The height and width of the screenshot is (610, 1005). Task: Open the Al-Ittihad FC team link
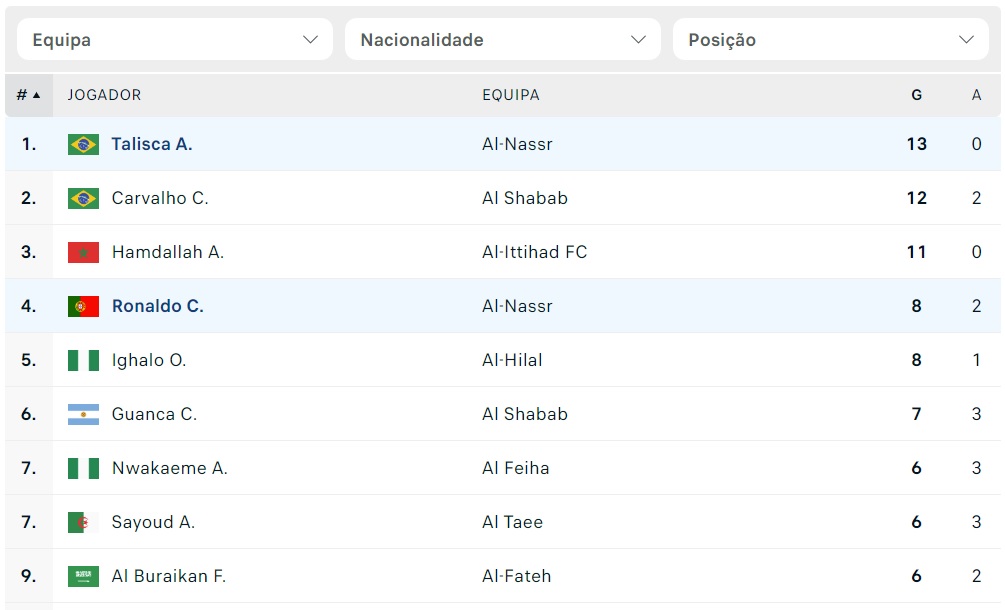535,252
